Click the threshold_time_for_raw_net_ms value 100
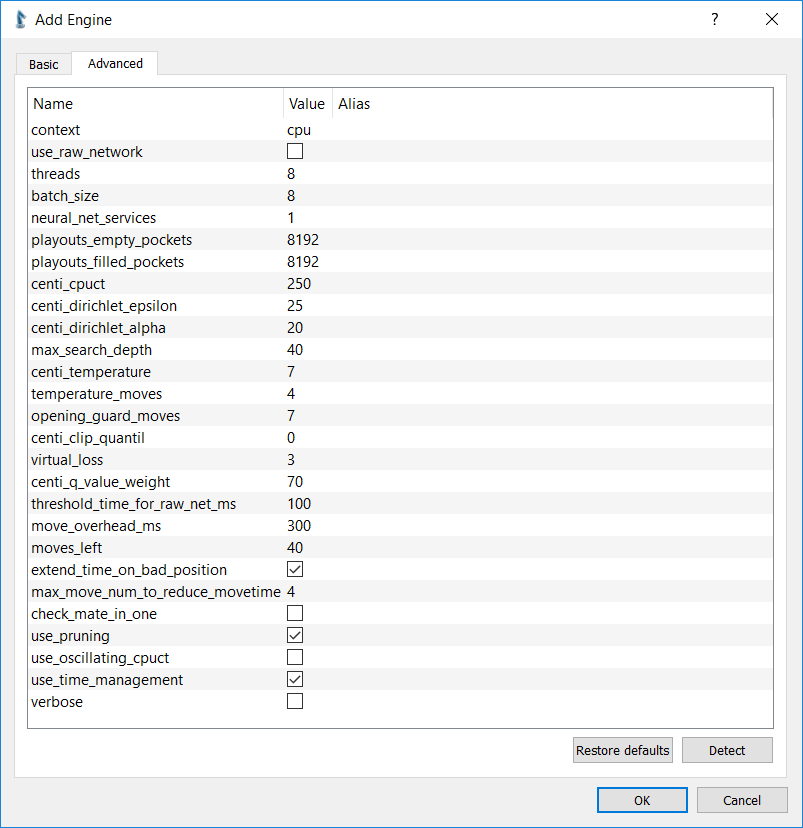This screenshot has height=828, width=803. coord(299,504)
